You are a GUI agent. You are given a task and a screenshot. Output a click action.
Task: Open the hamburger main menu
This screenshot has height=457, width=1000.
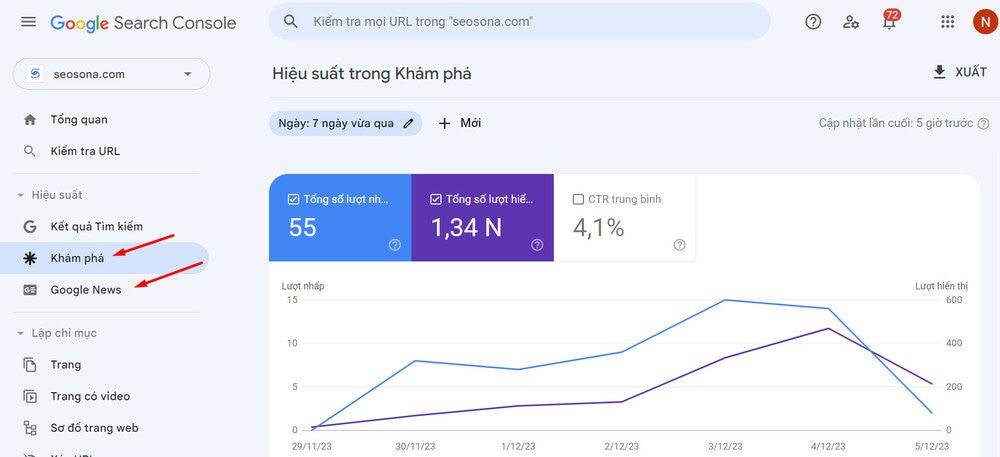point(29,22)
